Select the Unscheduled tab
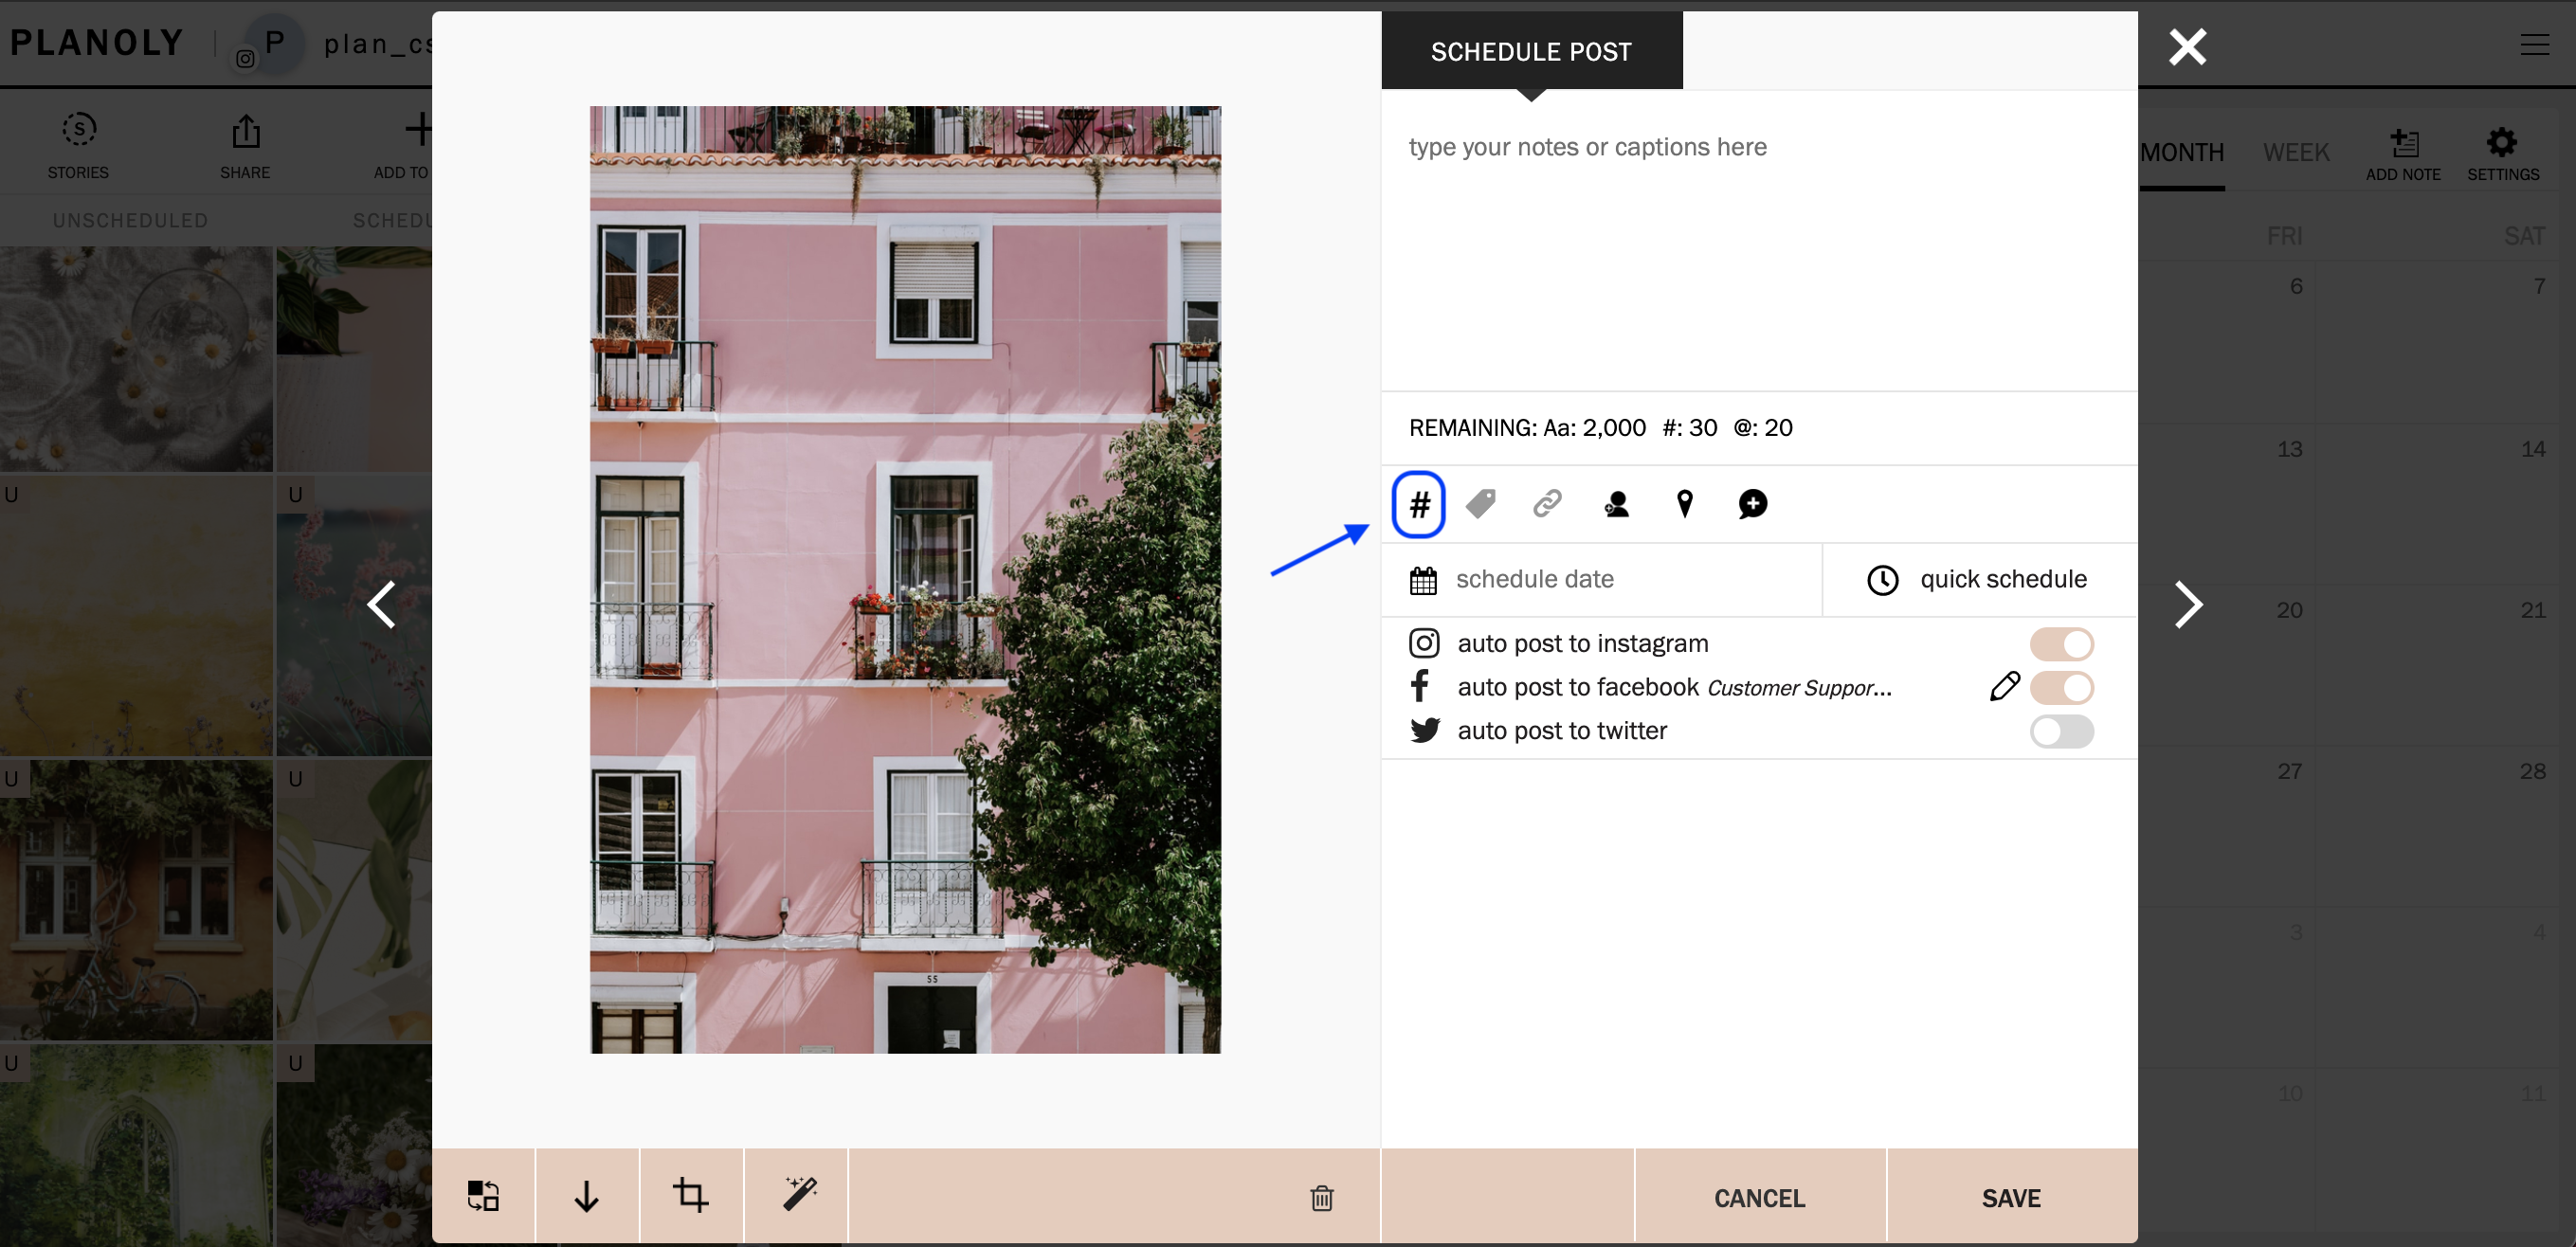2576x1247 pixels. pos(130,220)
